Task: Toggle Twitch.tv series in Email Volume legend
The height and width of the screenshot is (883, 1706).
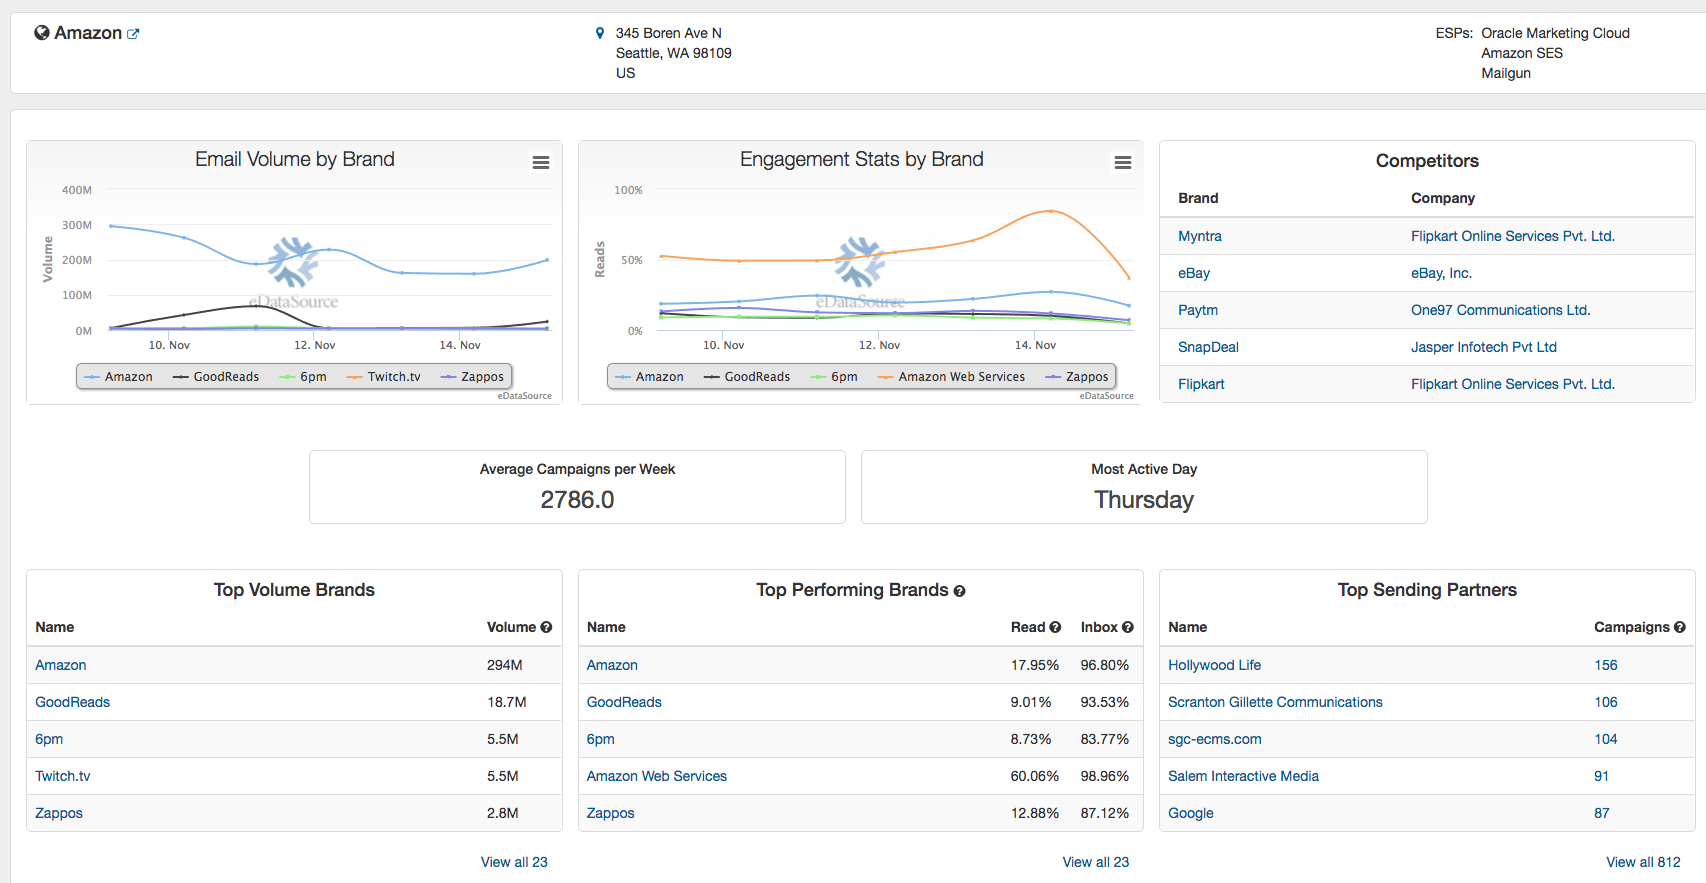Action: pyautogui.click(x=384, y=377)
